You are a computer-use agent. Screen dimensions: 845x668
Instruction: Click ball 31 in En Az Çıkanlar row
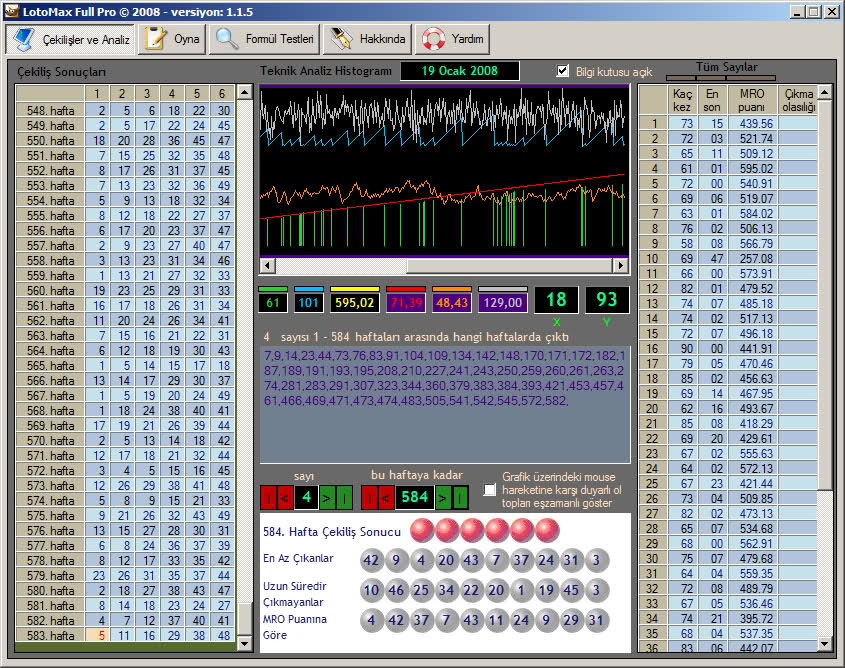(571, 560)
